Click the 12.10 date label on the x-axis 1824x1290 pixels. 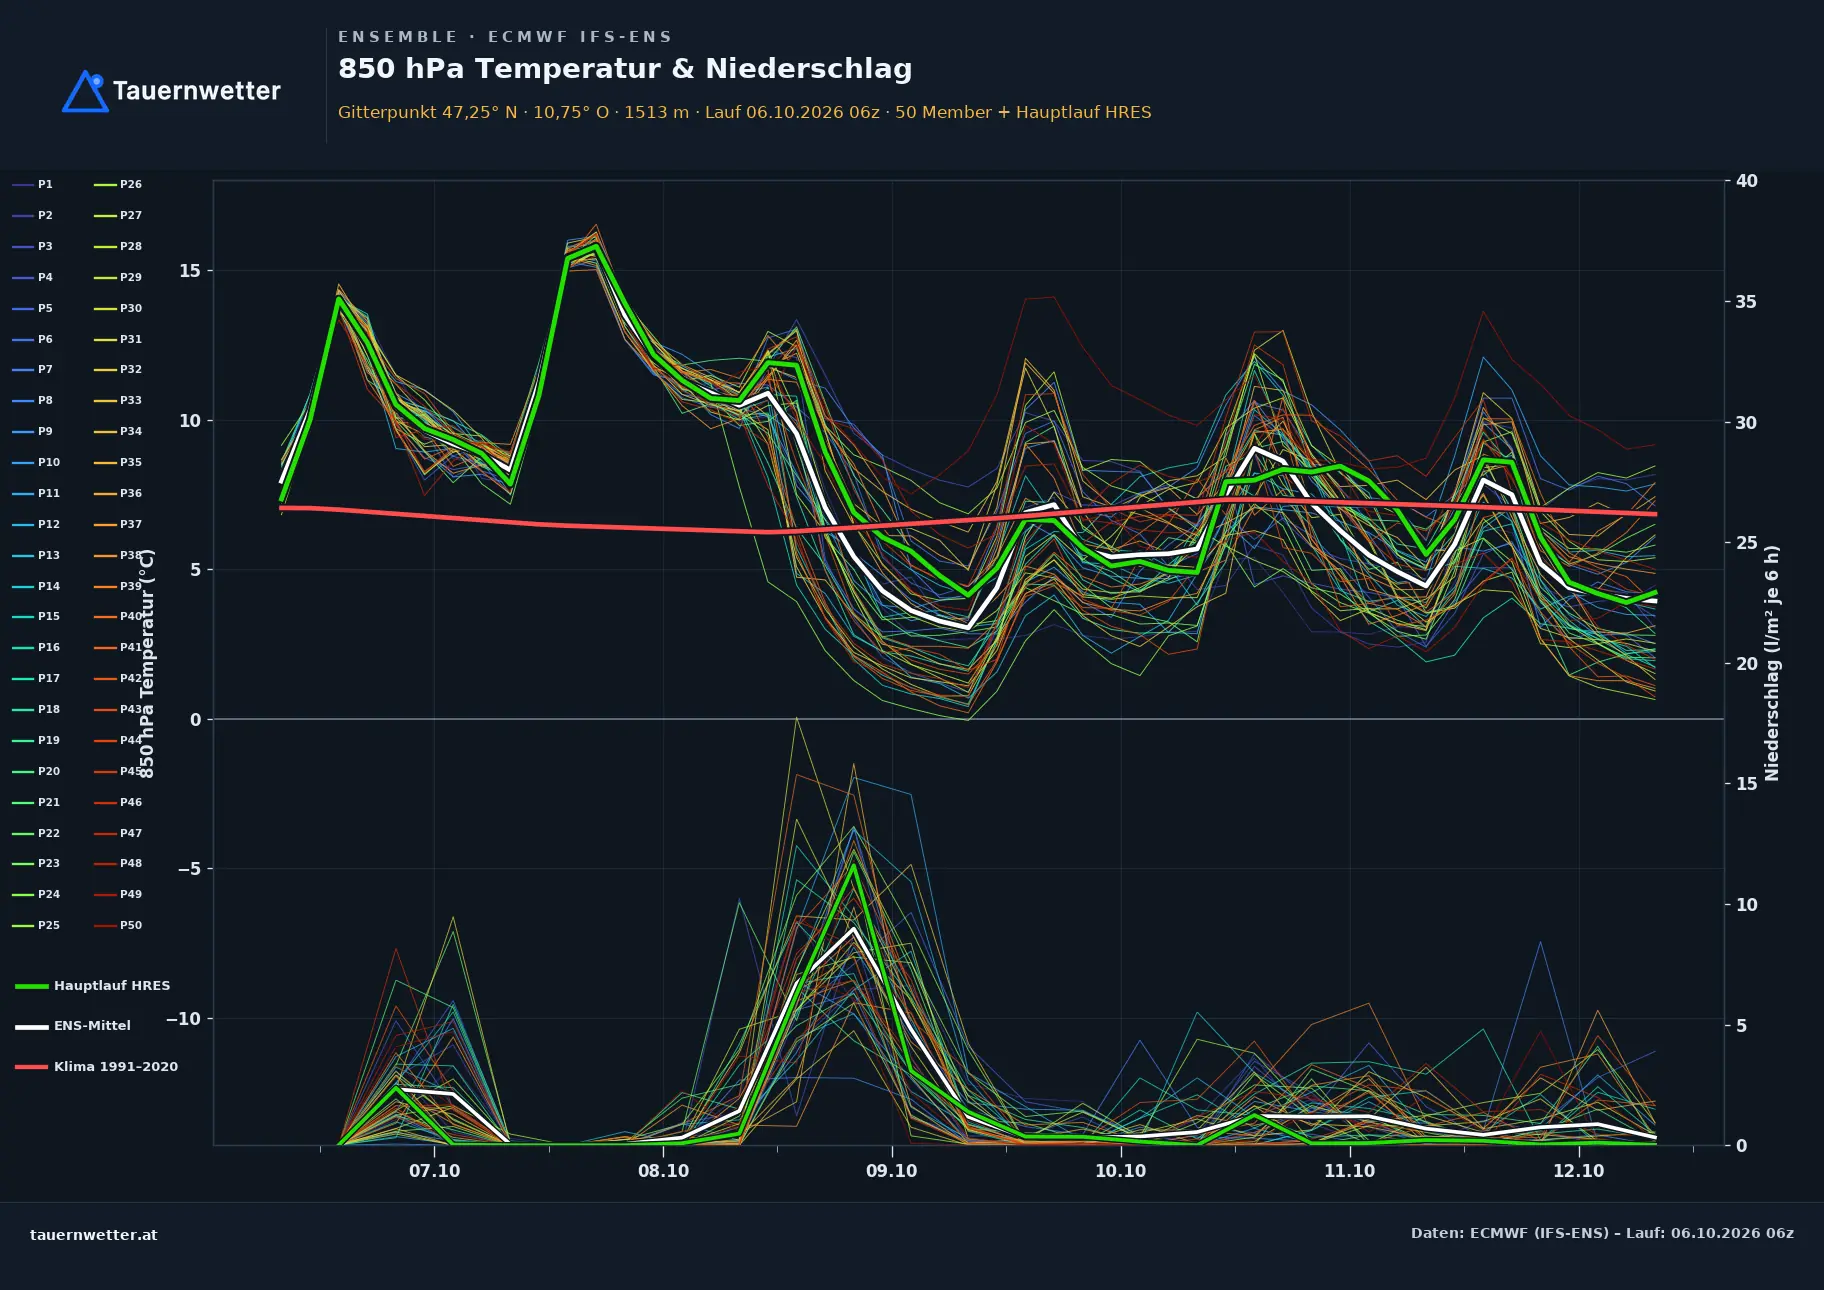[x=1579, y=1171]
